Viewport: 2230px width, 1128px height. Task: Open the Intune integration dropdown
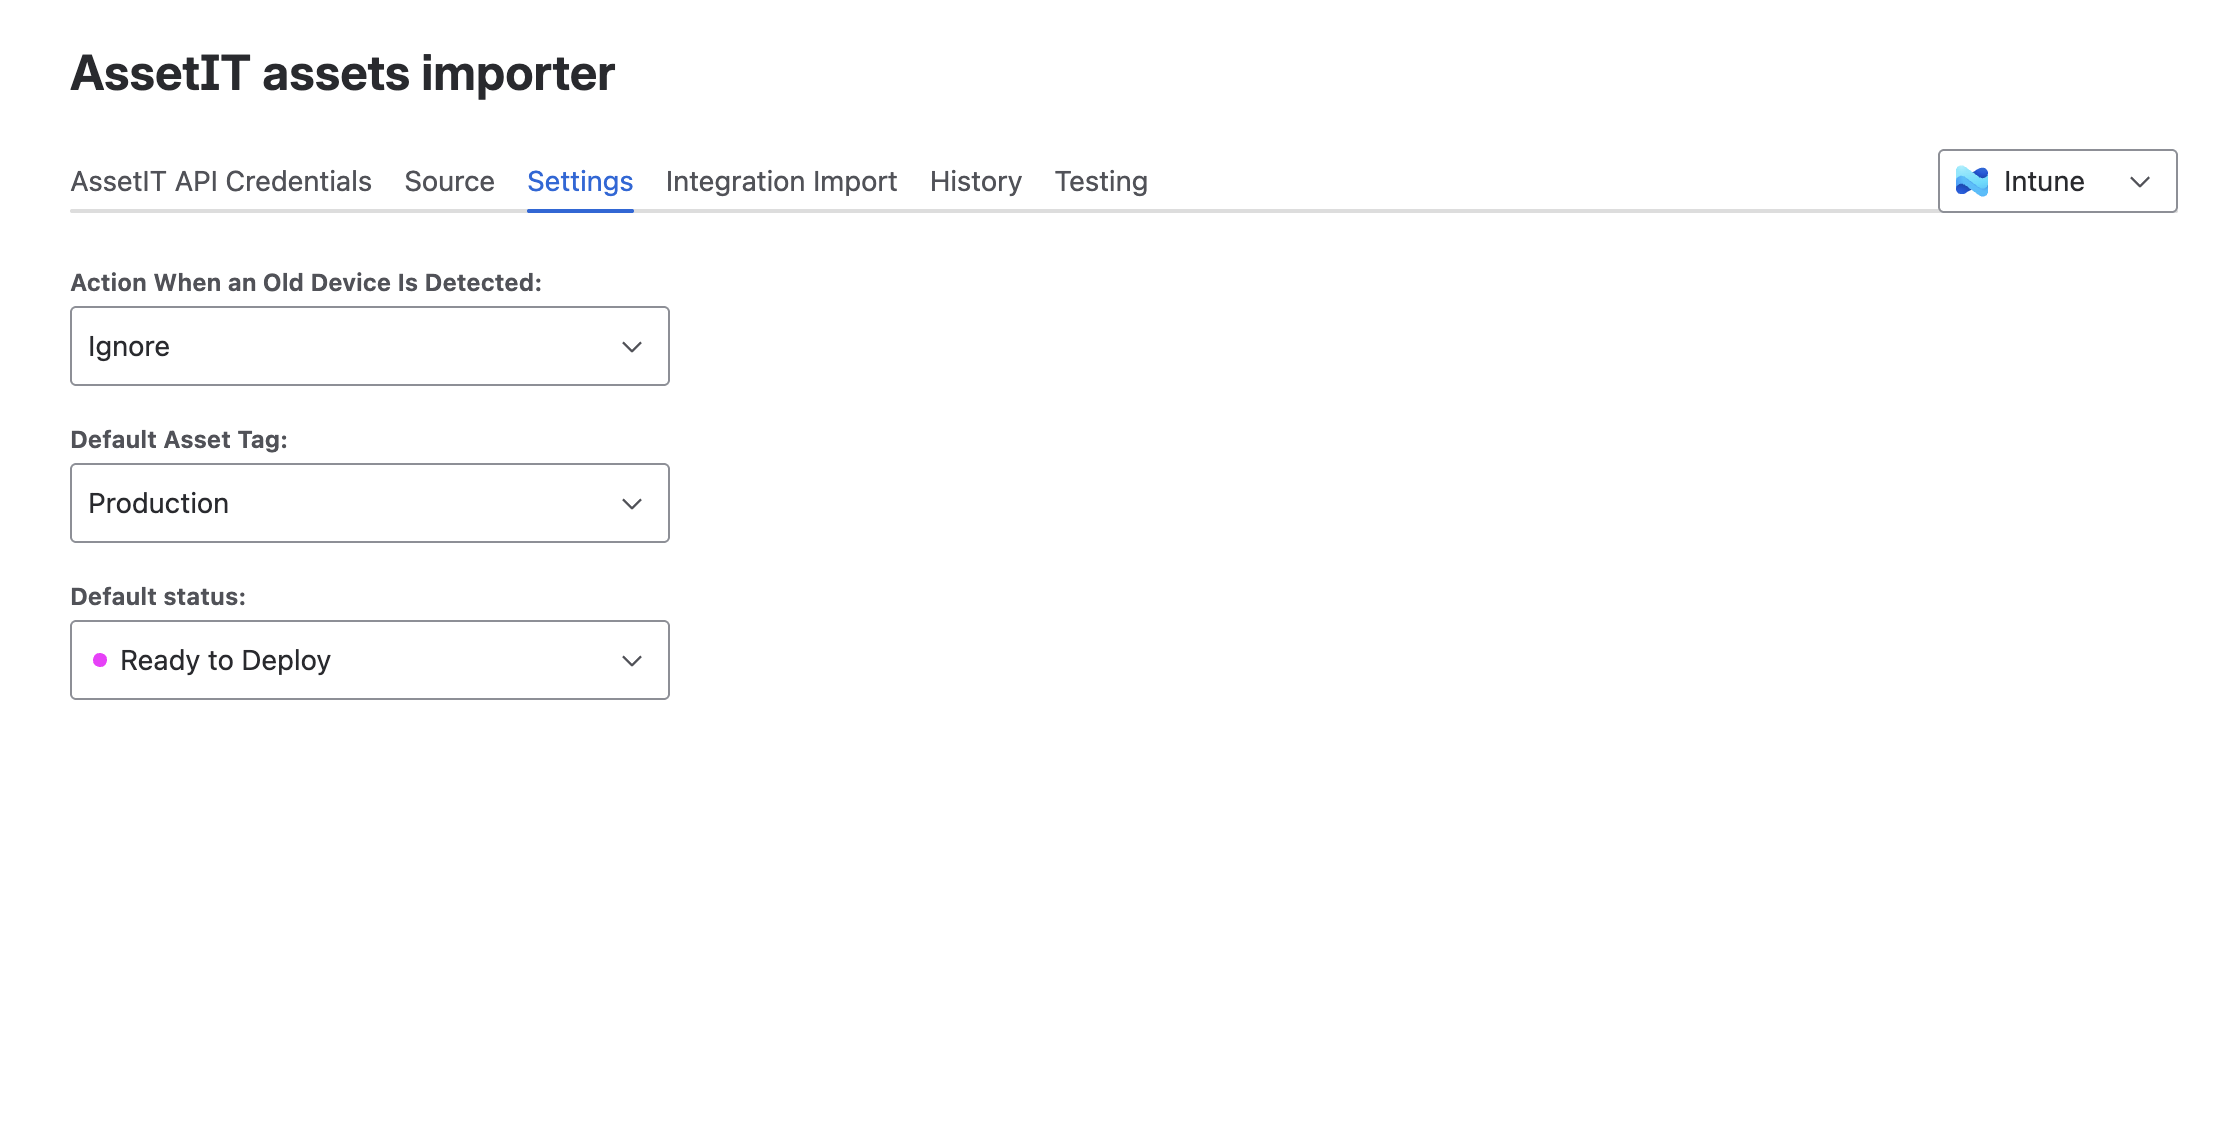(x=2056, y=181)
